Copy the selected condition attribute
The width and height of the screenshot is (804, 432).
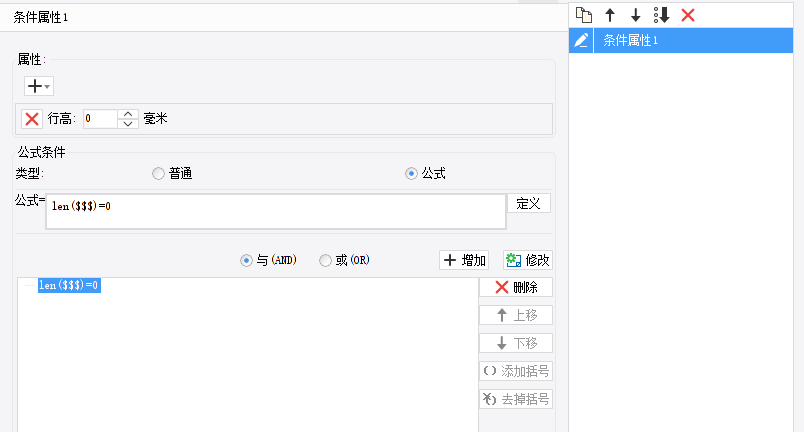tap(584, 15)
